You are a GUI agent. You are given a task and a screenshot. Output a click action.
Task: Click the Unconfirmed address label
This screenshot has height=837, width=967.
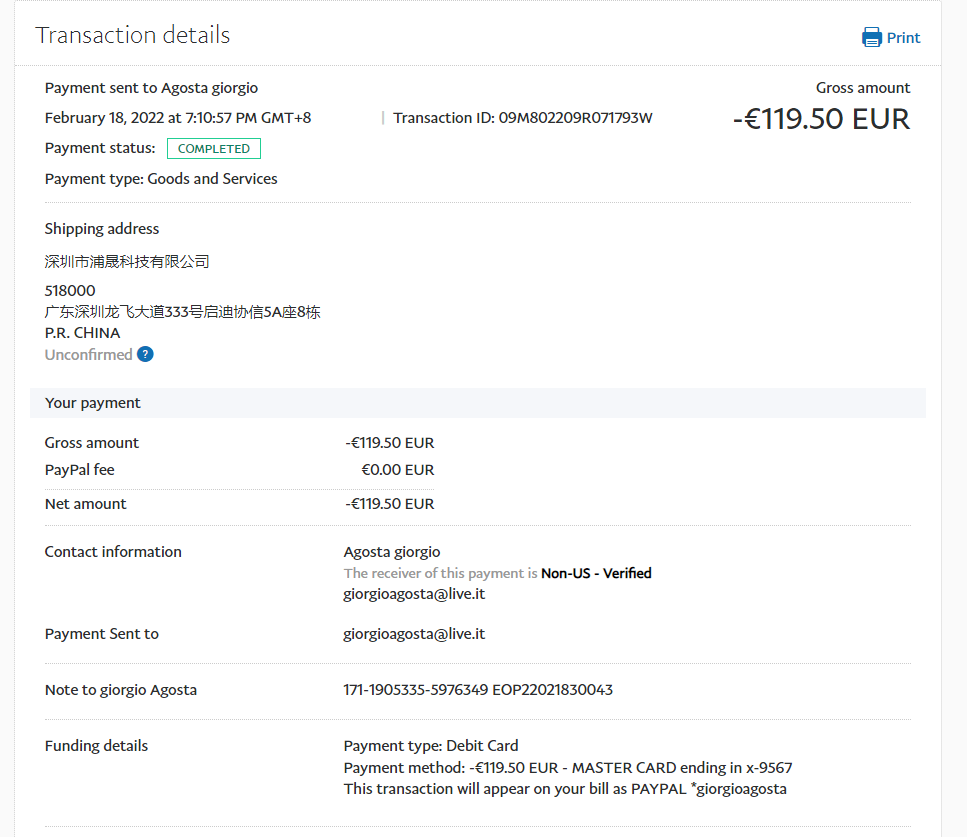pyautogui.click(x=88, y=355)
